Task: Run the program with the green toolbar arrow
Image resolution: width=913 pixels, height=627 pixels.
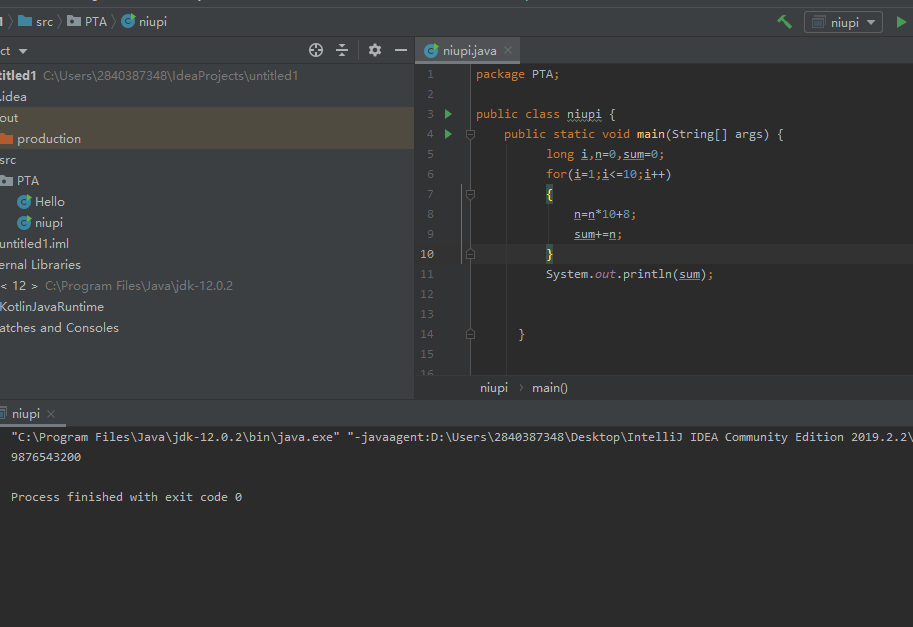Action: pyautogui.click(x=902, y=22)
